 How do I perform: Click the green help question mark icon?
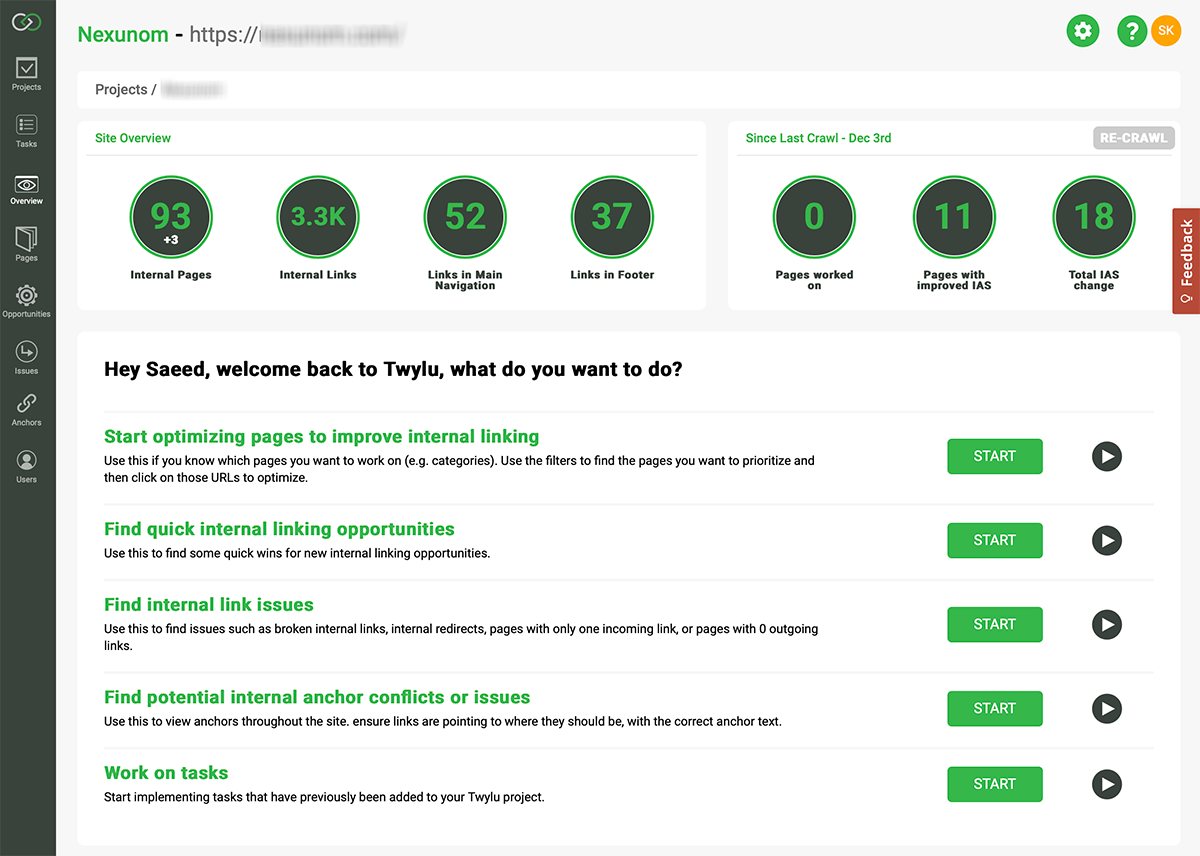click(1132, 31)
